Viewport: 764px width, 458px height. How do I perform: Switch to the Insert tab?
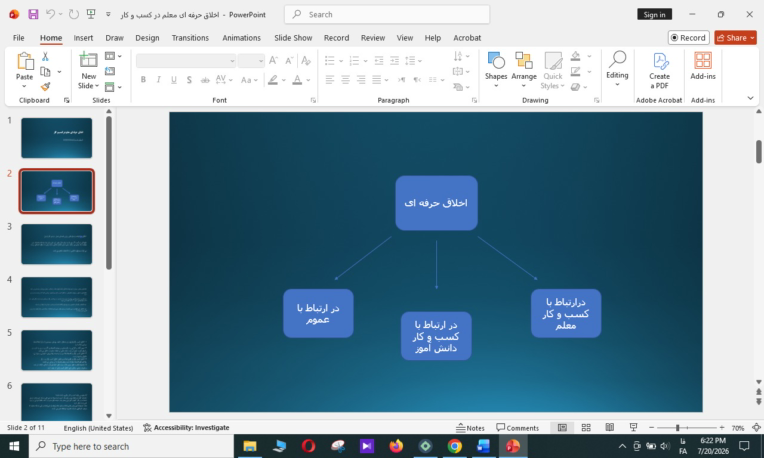83,38
